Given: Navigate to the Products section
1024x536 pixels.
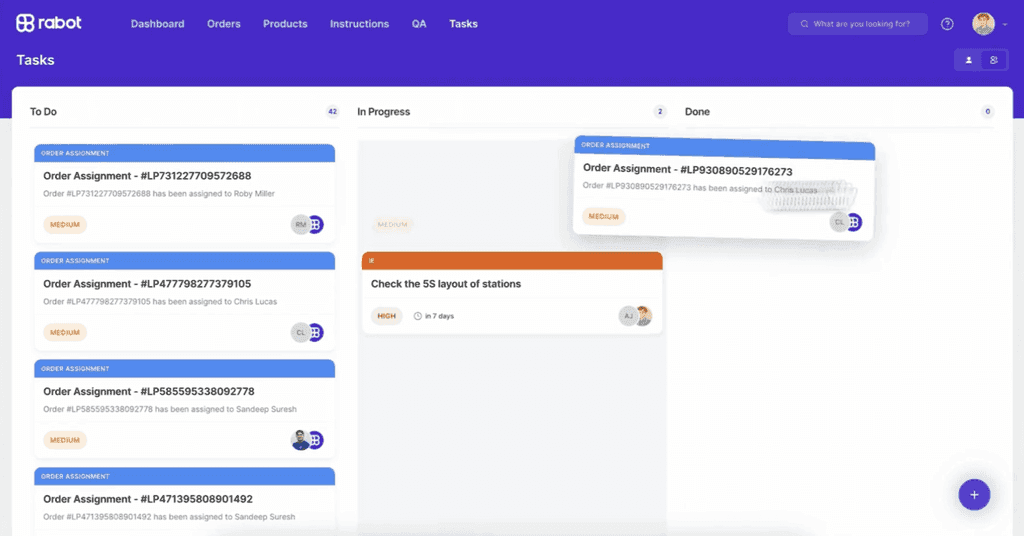Looking at the screenshot, I should point(285,24).
